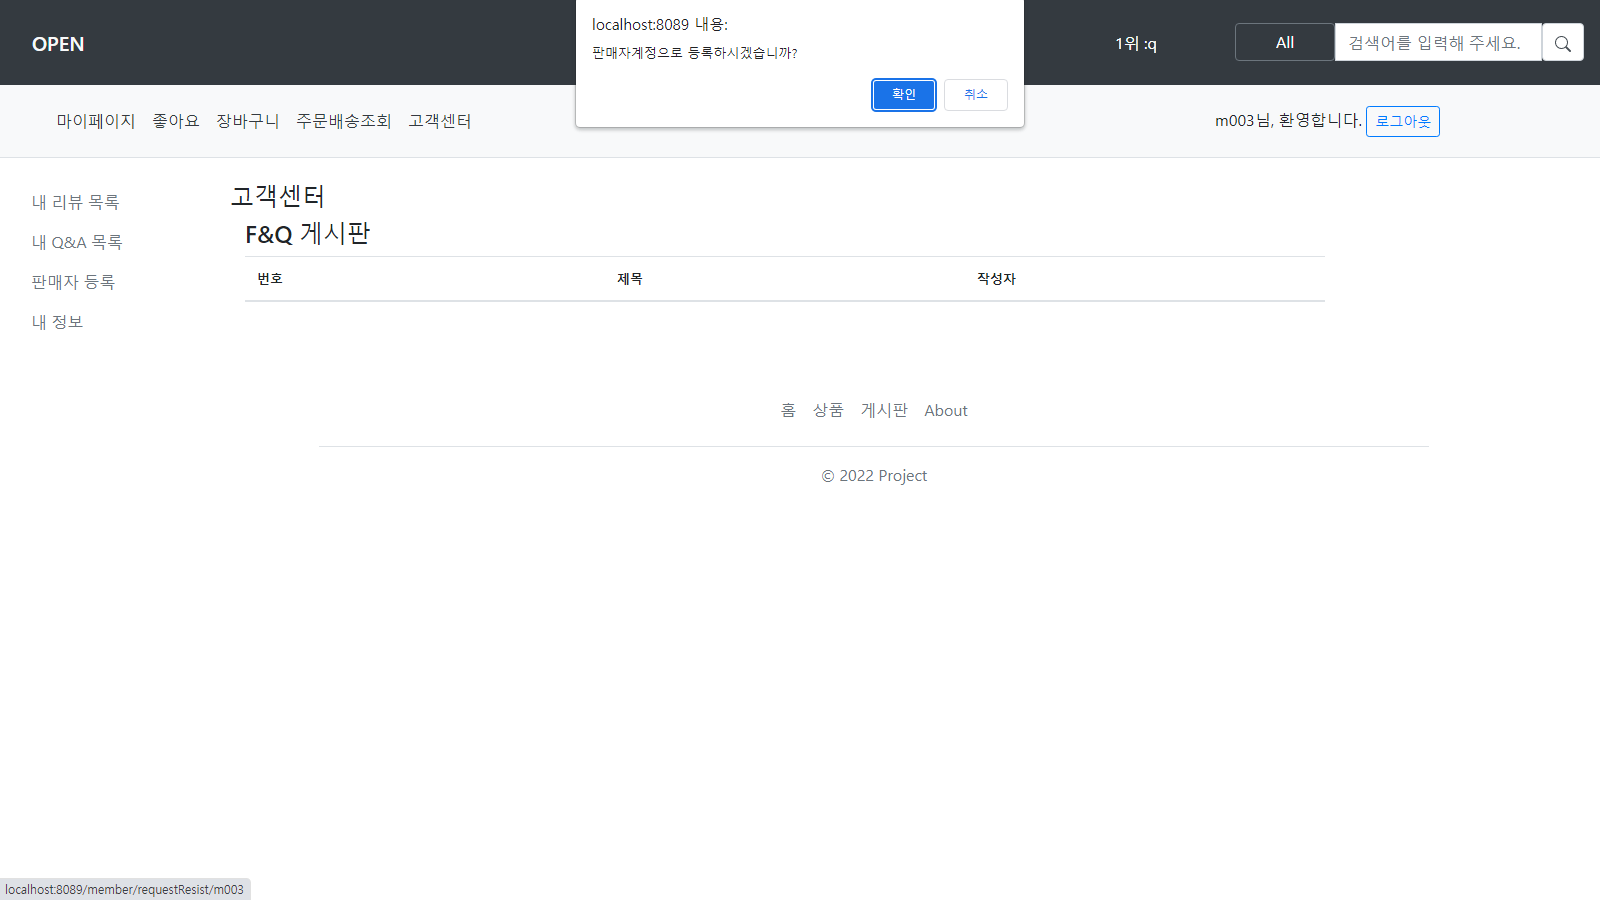This screenshot has width=1600, height=900.
Task: Open the 고객센터 customer center page
Action: pos(440,120)
